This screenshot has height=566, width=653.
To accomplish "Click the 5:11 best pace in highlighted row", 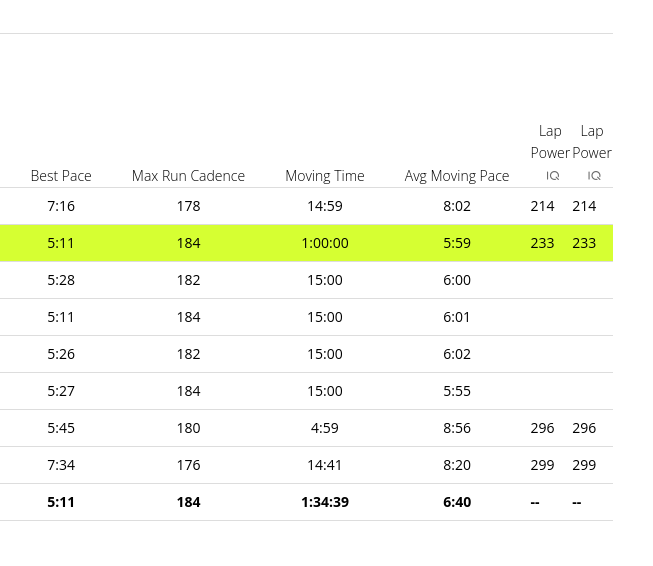I will (61, 243).
